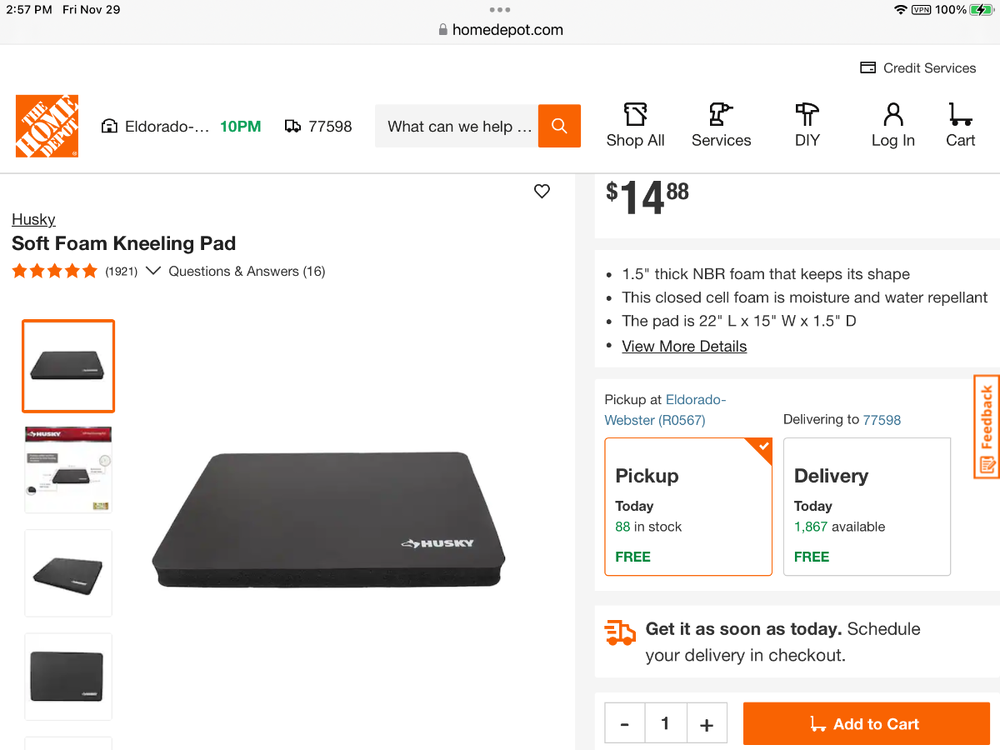Open the Shop All menu
The height and width of the screenshot is (750, 1000).
coord(635,126)
